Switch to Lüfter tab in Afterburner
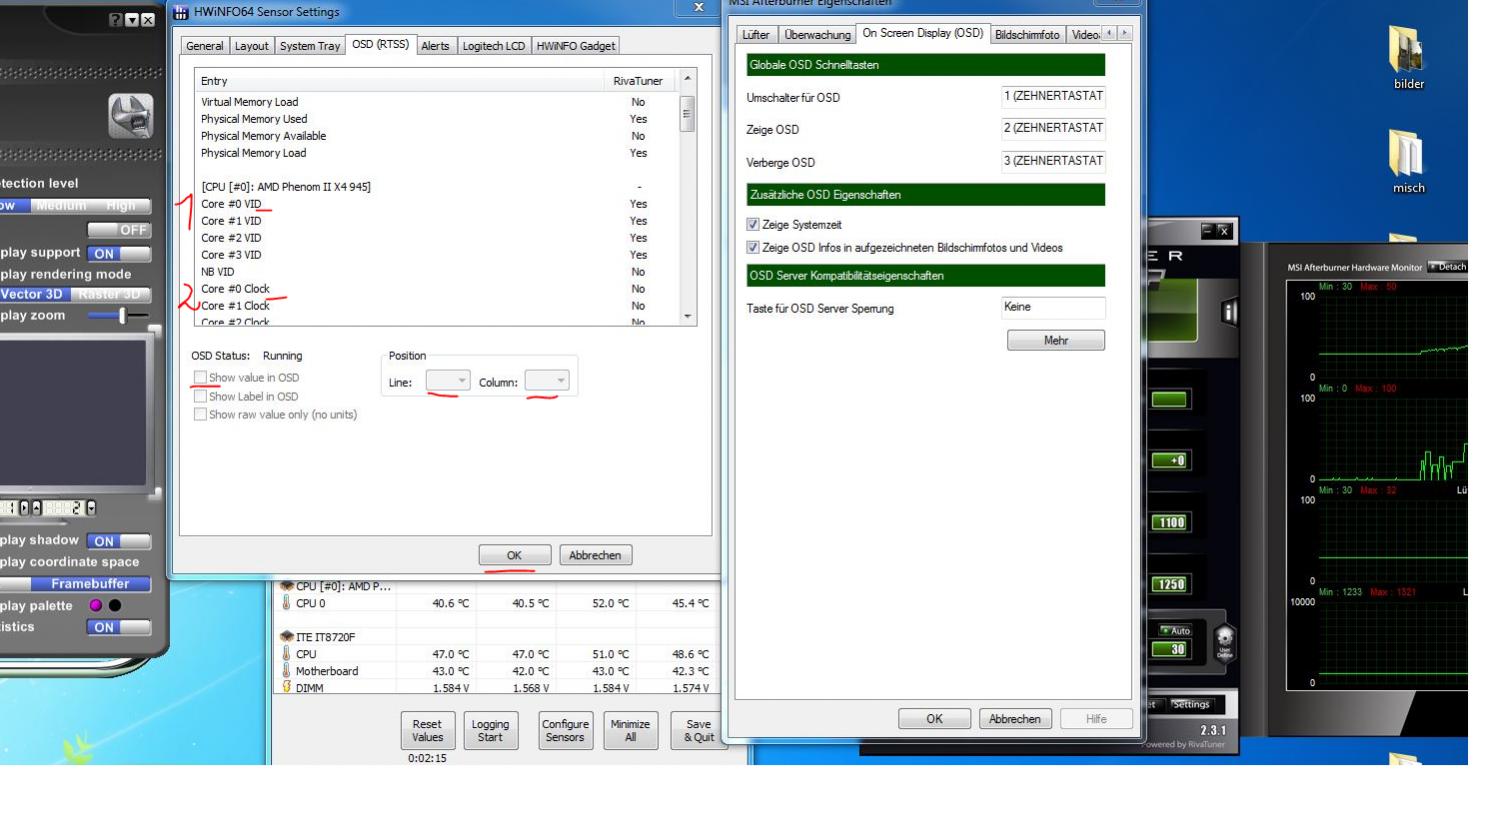The height and width of the screenshot is (840, 1503). [756, 35]
